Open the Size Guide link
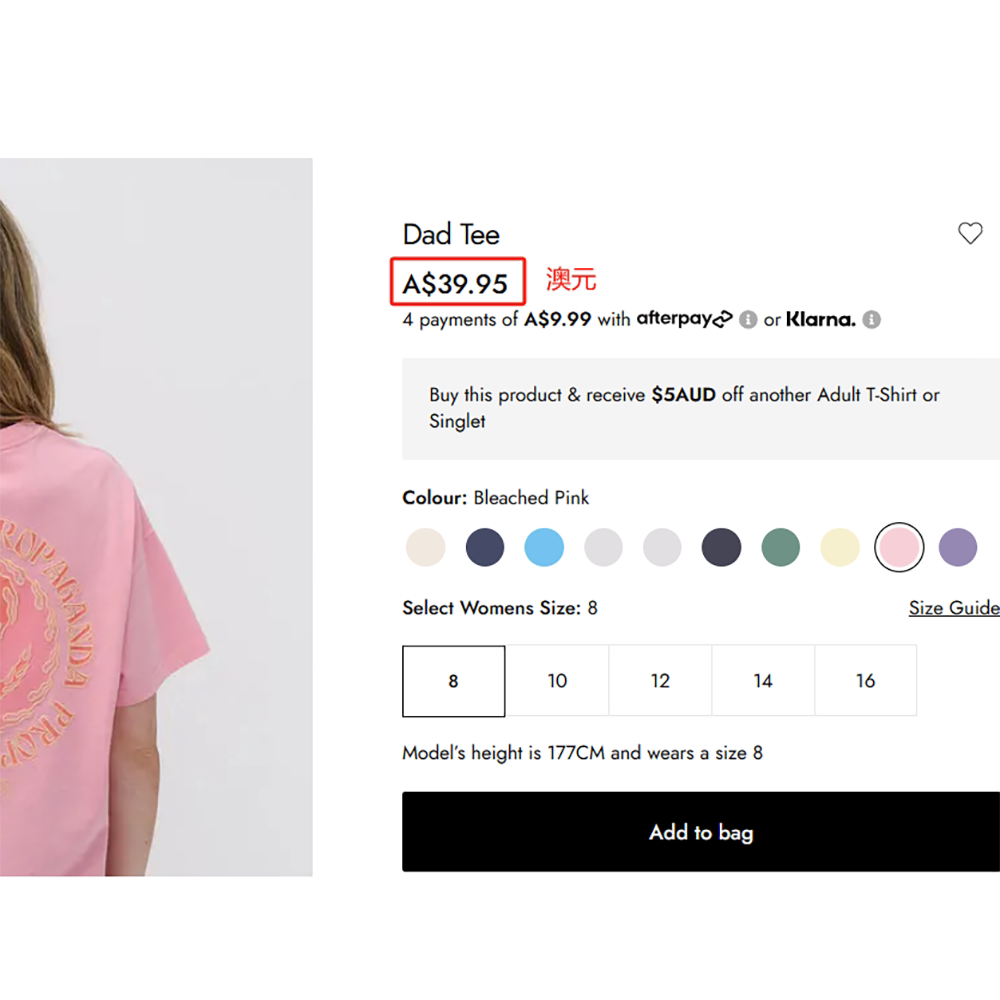Screen dimensions: 1000x1000 pos(953,608)
